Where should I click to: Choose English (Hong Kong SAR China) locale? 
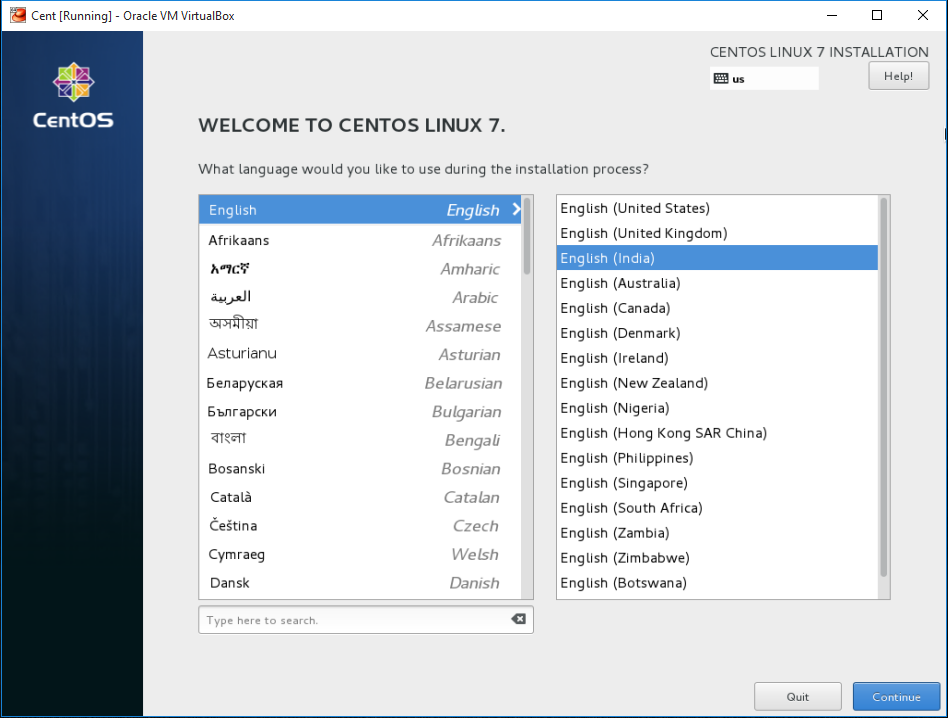(717, 433)
